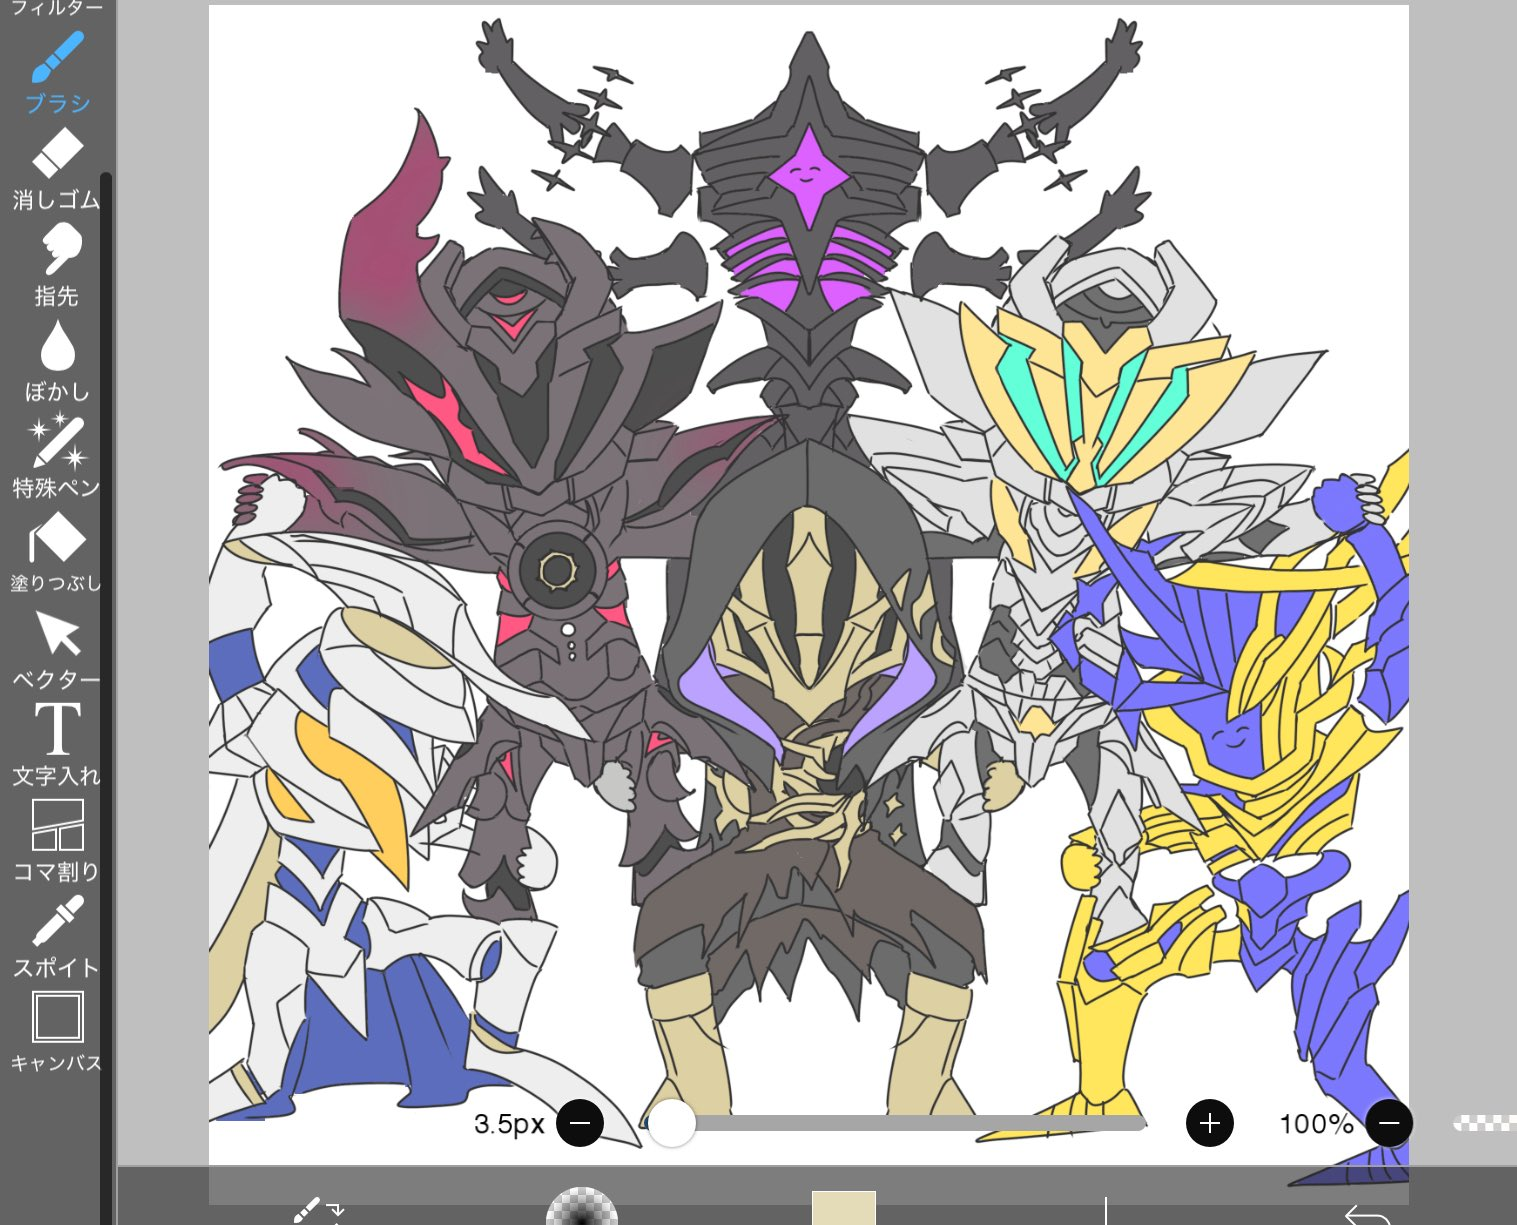Increase brush thickness with plus button
Viewport: 1517px width, 1225px height.
pos(1210,1123)
